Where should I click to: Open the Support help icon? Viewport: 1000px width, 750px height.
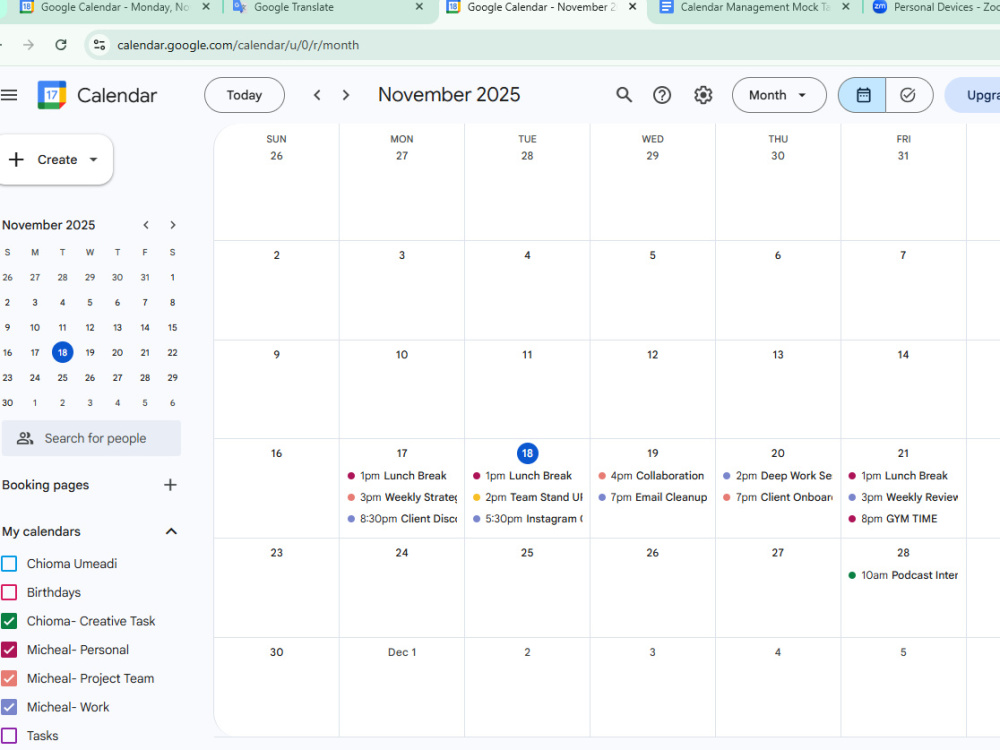click(662, 95)
